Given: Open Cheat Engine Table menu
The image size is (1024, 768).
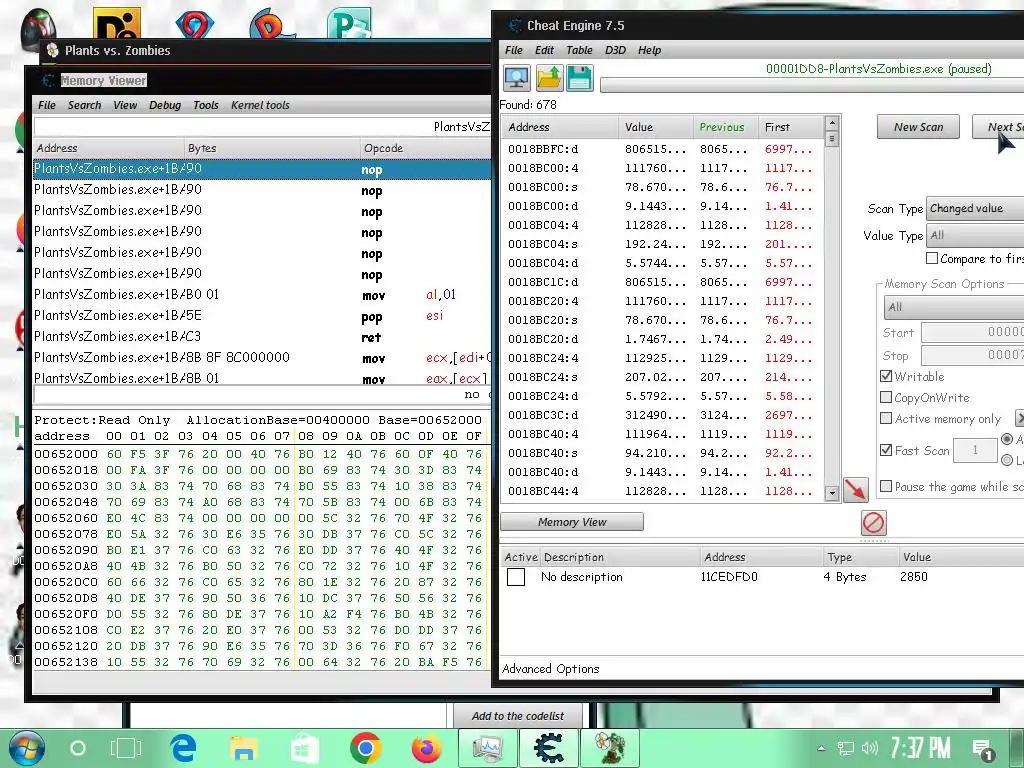Looking at the screenshot, I should [579, 50].
